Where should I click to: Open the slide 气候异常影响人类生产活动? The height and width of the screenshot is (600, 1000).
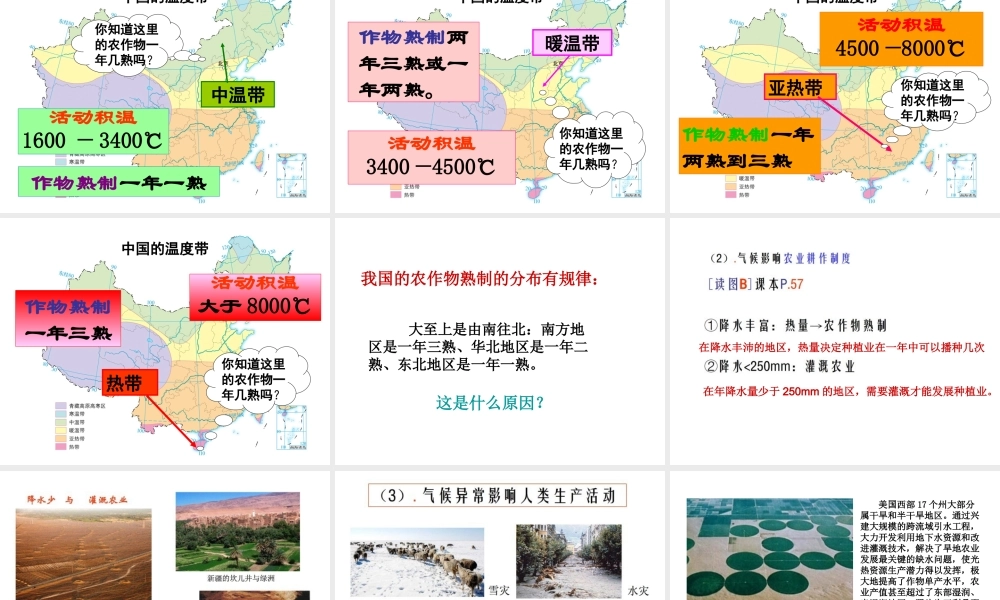(x=499, y=536)
